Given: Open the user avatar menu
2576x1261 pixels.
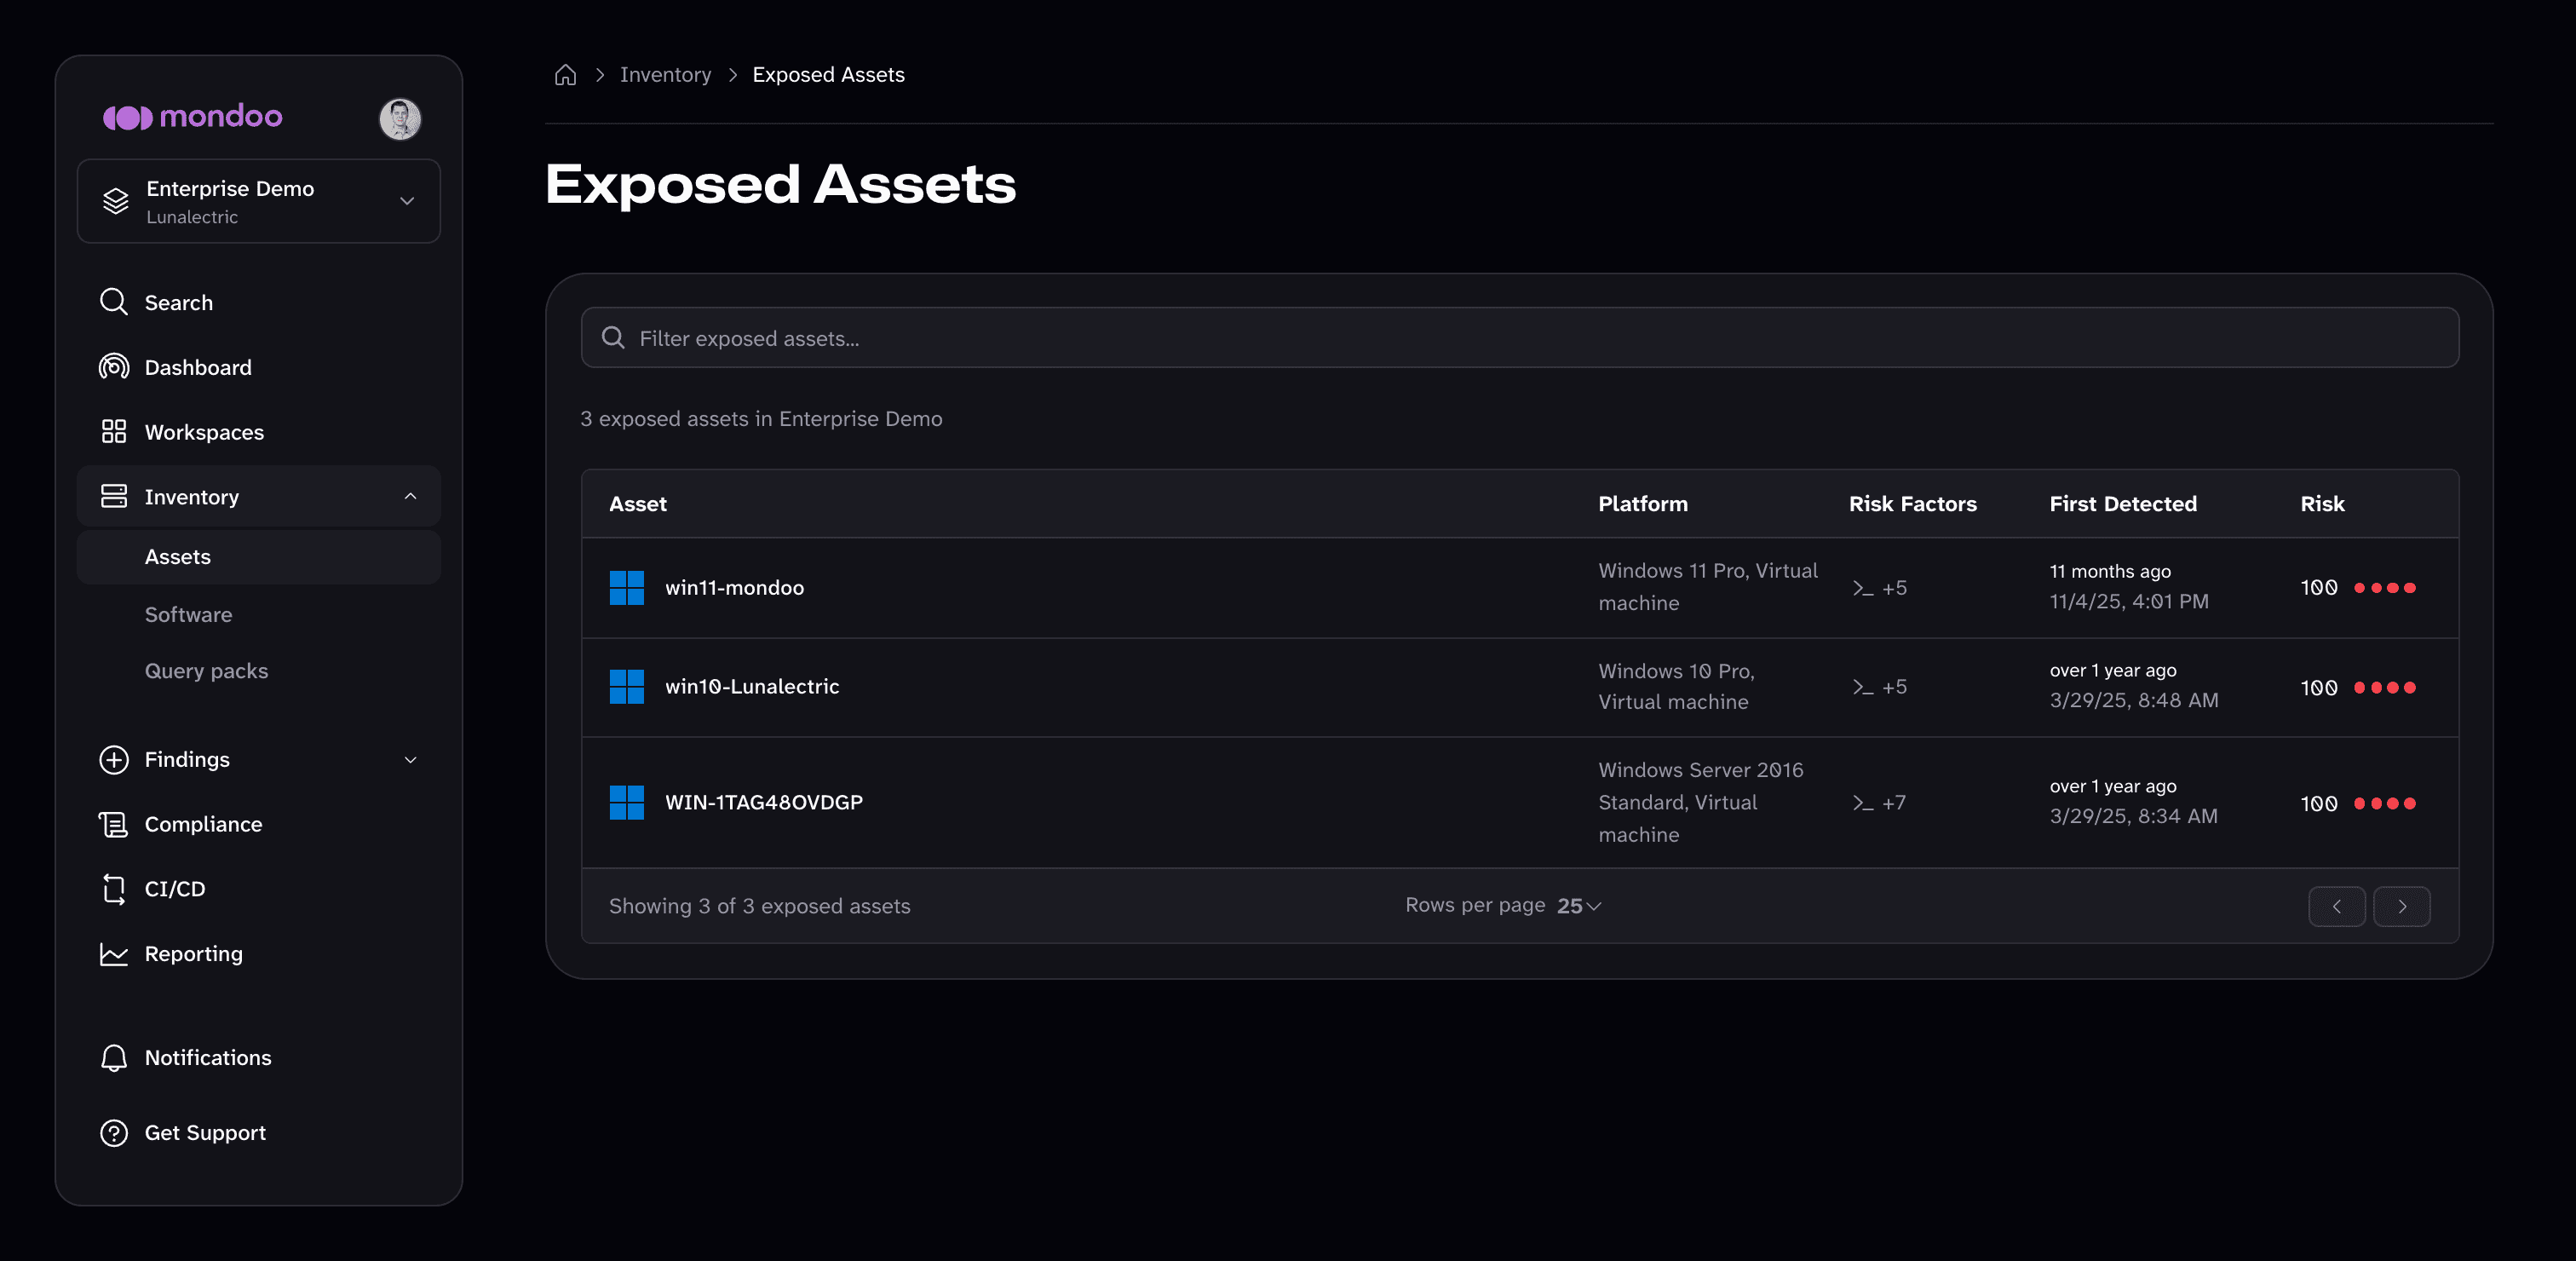Looking at the screenshot, I should (x=400, y=119).
